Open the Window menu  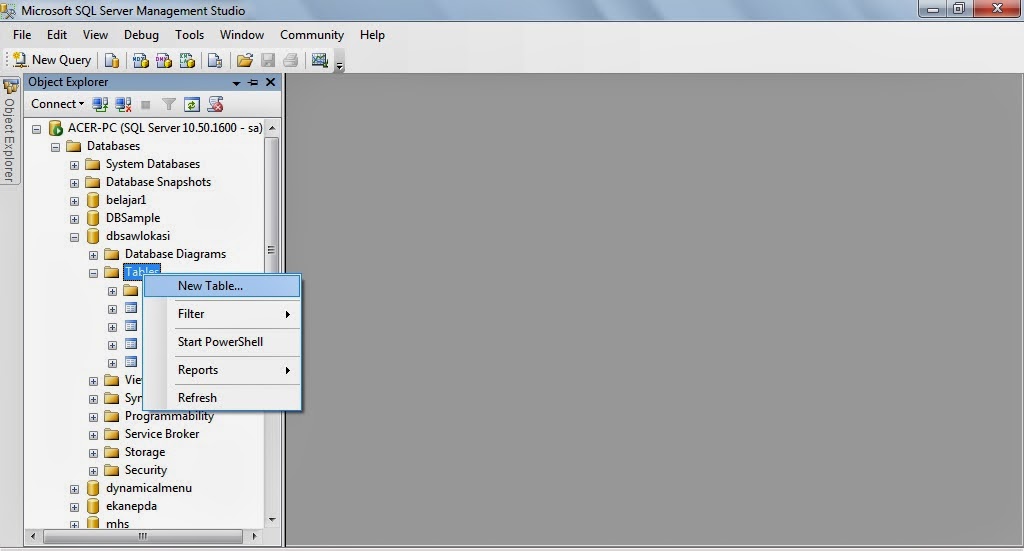[x=242, y=35]
